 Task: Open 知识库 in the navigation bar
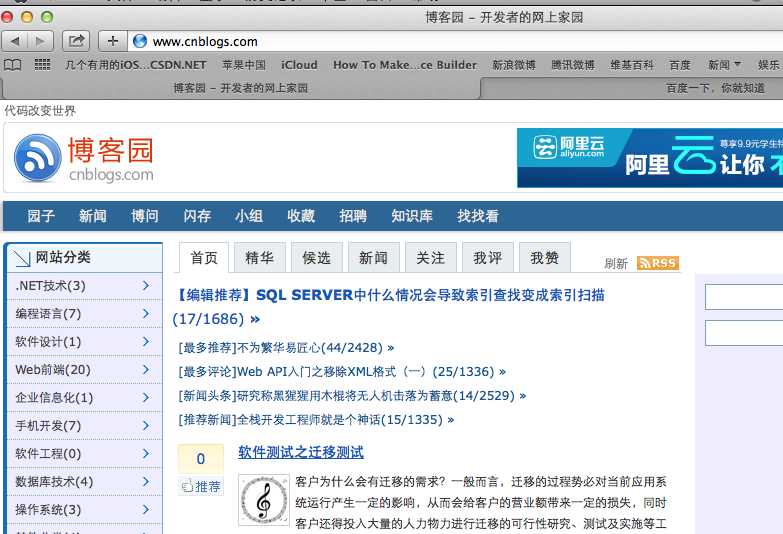click(x=412, y=216)
